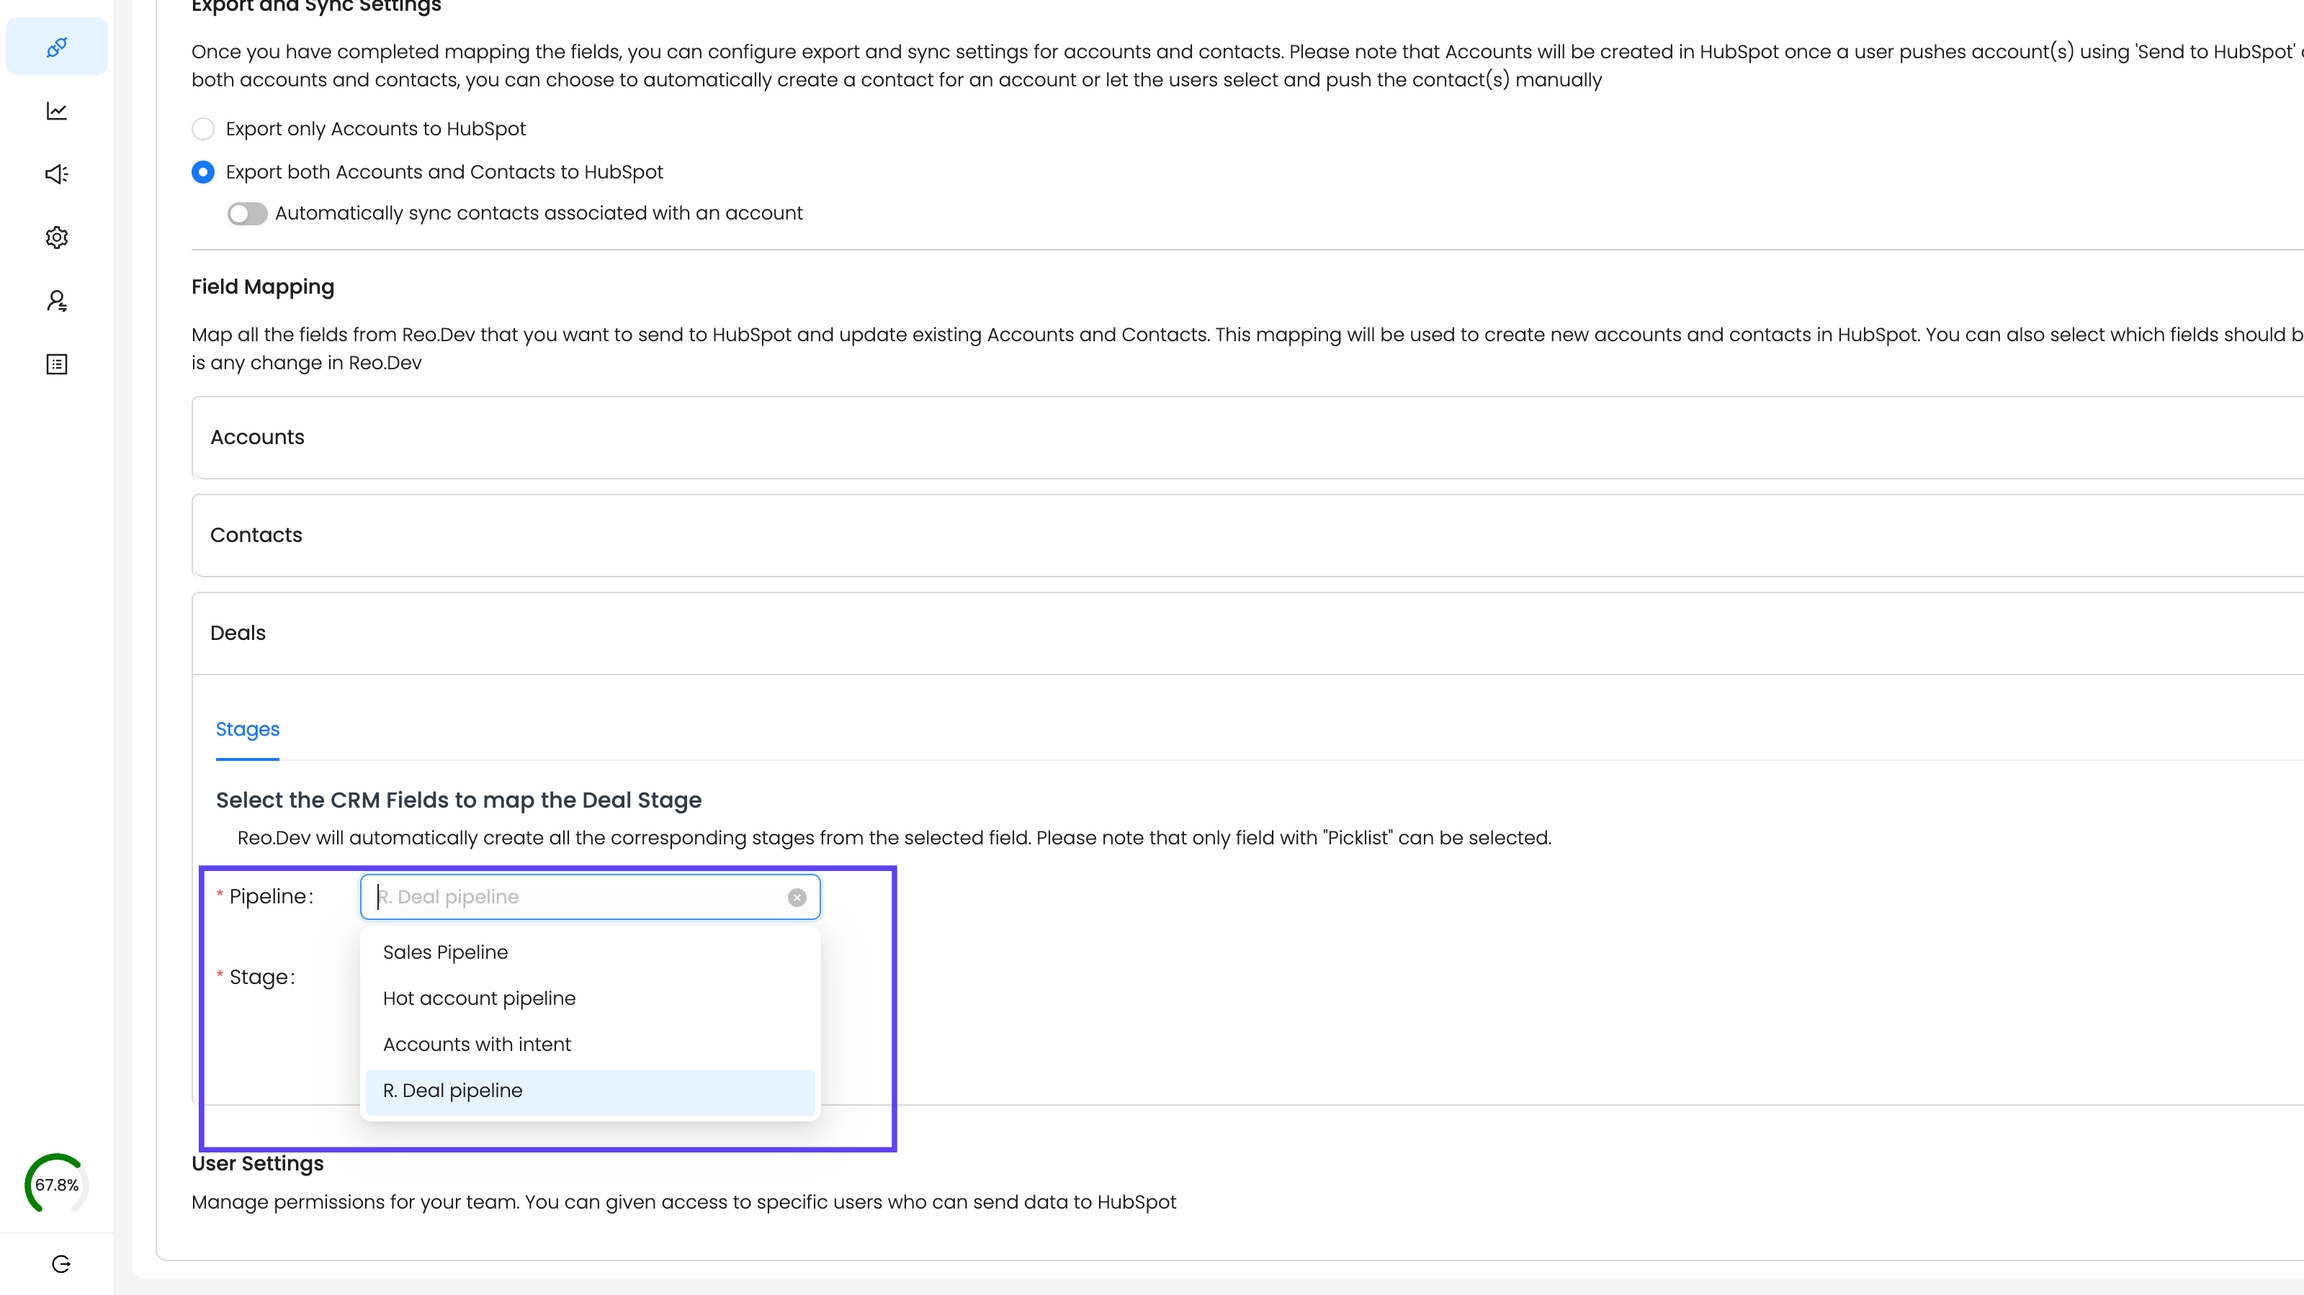
Task: Choose Hot account pipeline option
Action: coord(479,998)
